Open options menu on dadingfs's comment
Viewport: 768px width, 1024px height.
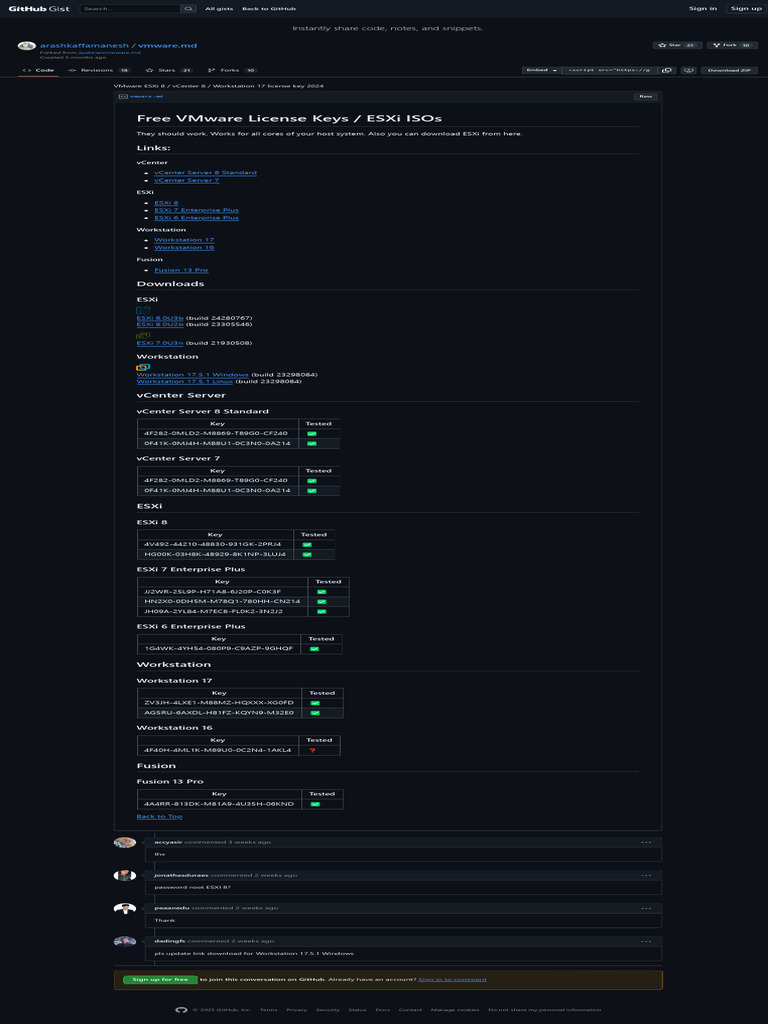click(x=646, y=941)
